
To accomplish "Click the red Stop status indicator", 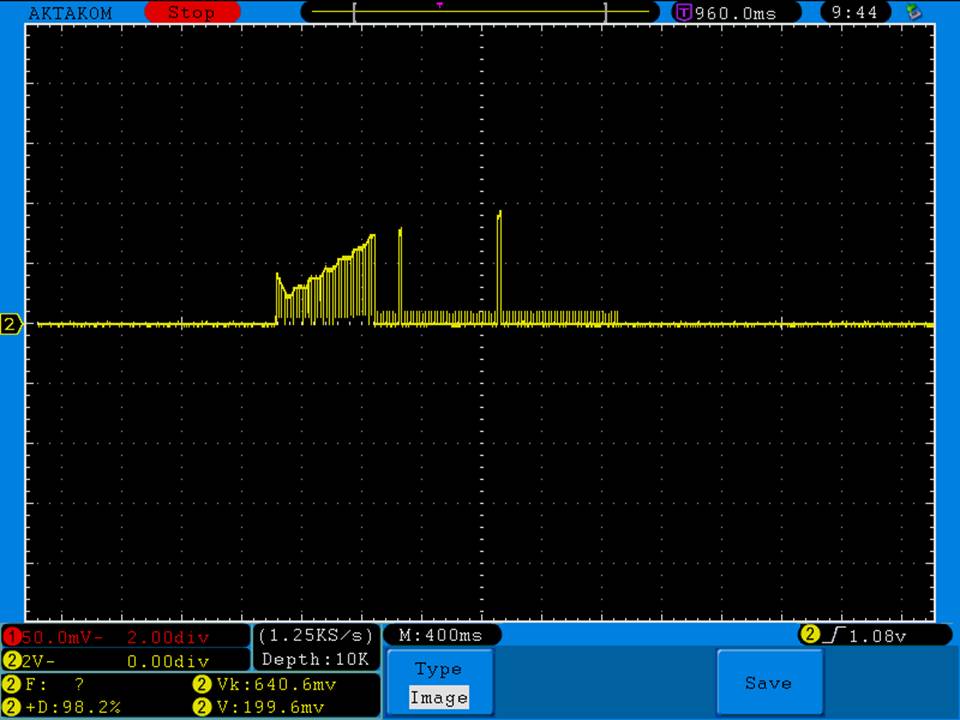I will coord(191,13).
